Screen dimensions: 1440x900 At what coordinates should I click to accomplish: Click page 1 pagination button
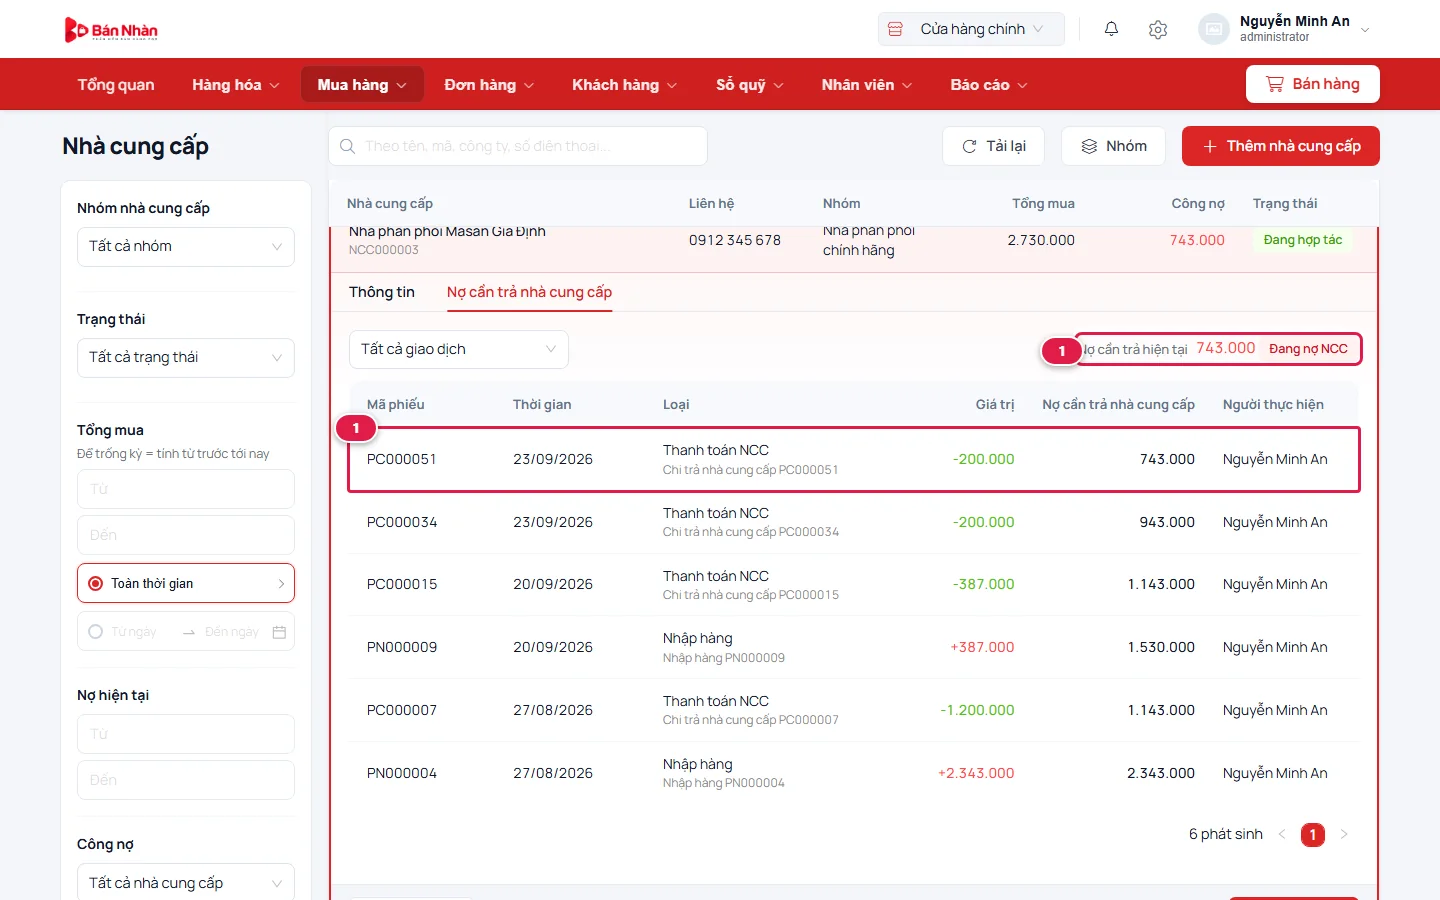[x=1313, y=834]
